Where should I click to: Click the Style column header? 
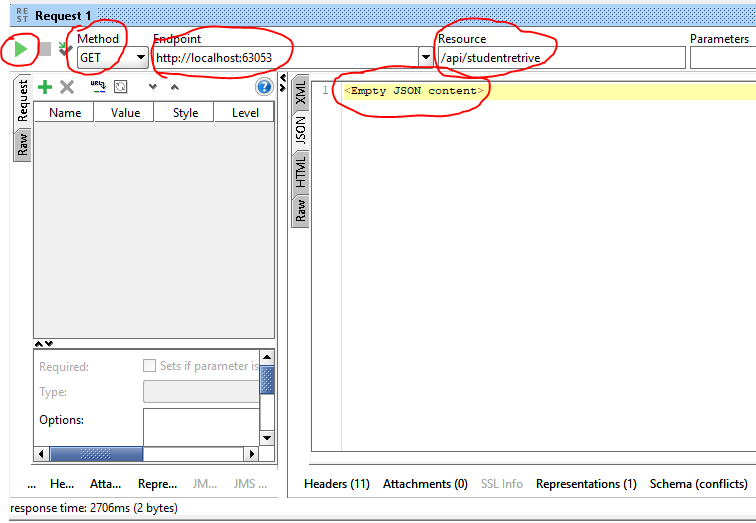click(x=185, y=112)
